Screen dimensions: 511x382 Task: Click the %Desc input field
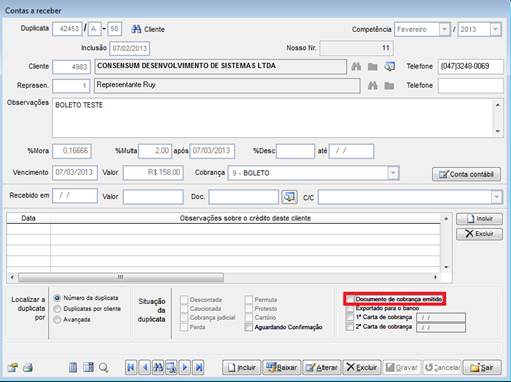[x=296, y=151]
